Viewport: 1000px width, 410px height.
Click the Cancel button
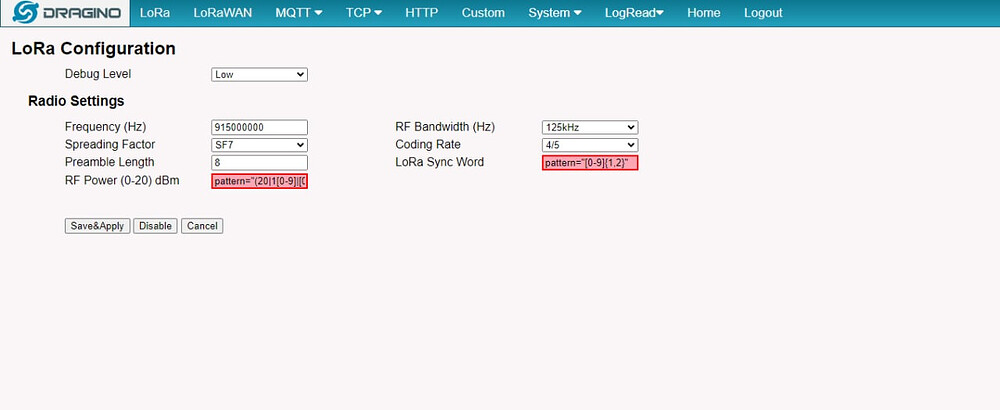202,226
